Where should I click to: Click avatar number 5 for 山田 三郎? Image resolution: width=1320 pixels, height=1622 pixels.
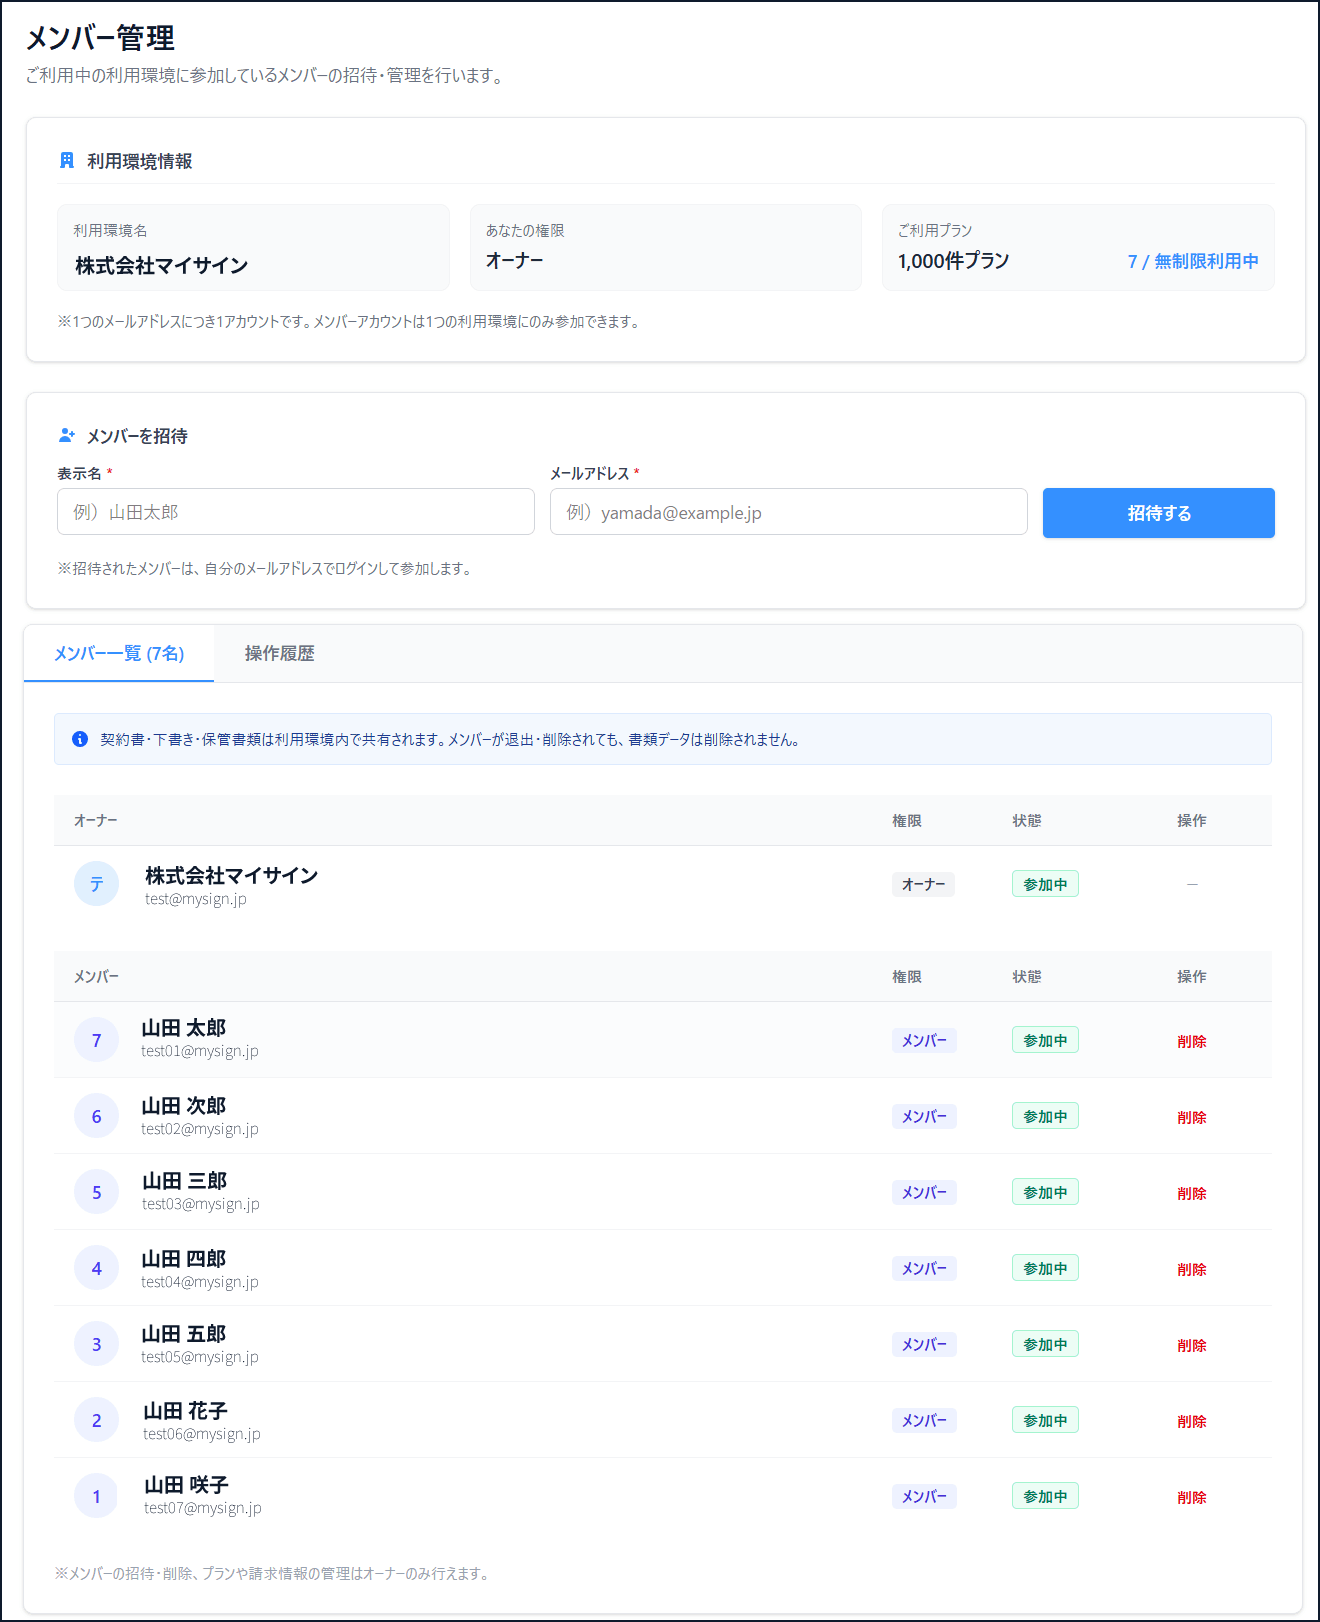click(97, 1192)
